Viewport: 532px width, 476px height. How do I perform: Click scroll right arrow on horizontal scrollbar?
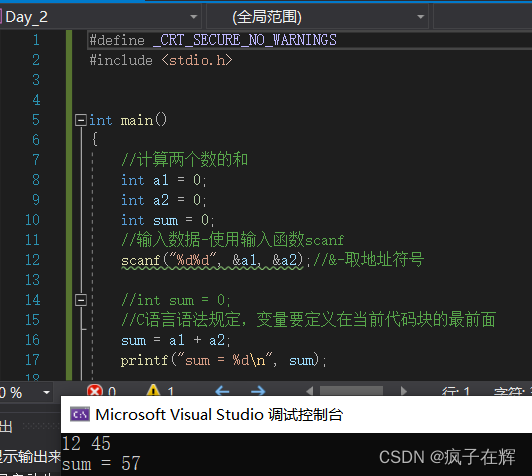pyautogui.click(x=403, y=391)
